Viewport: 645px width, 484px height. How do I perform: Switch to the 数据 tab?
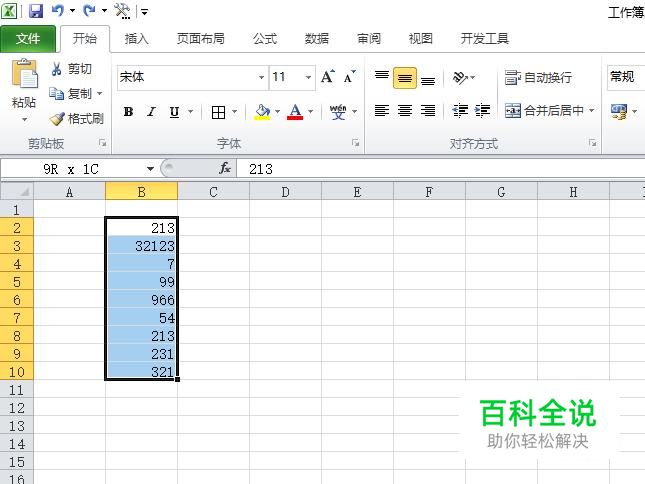[317, 39]
